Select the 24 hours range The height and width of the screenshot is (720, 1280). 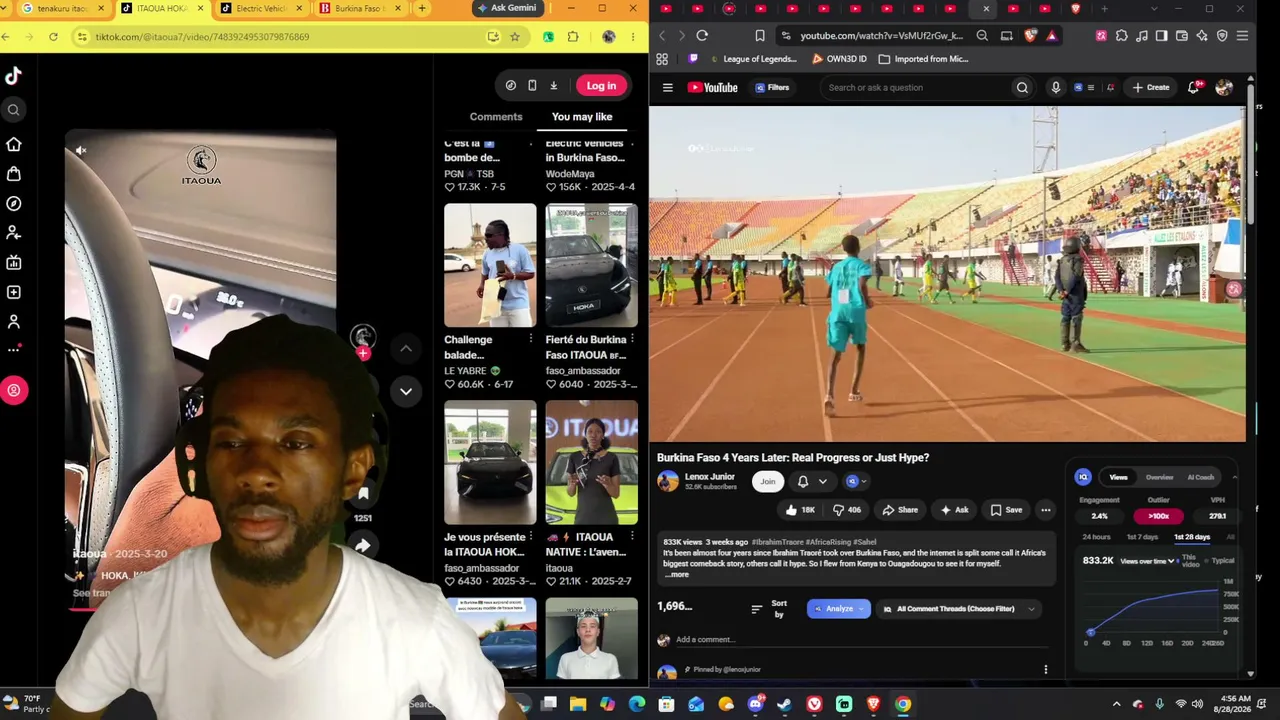pos(1096,538)
